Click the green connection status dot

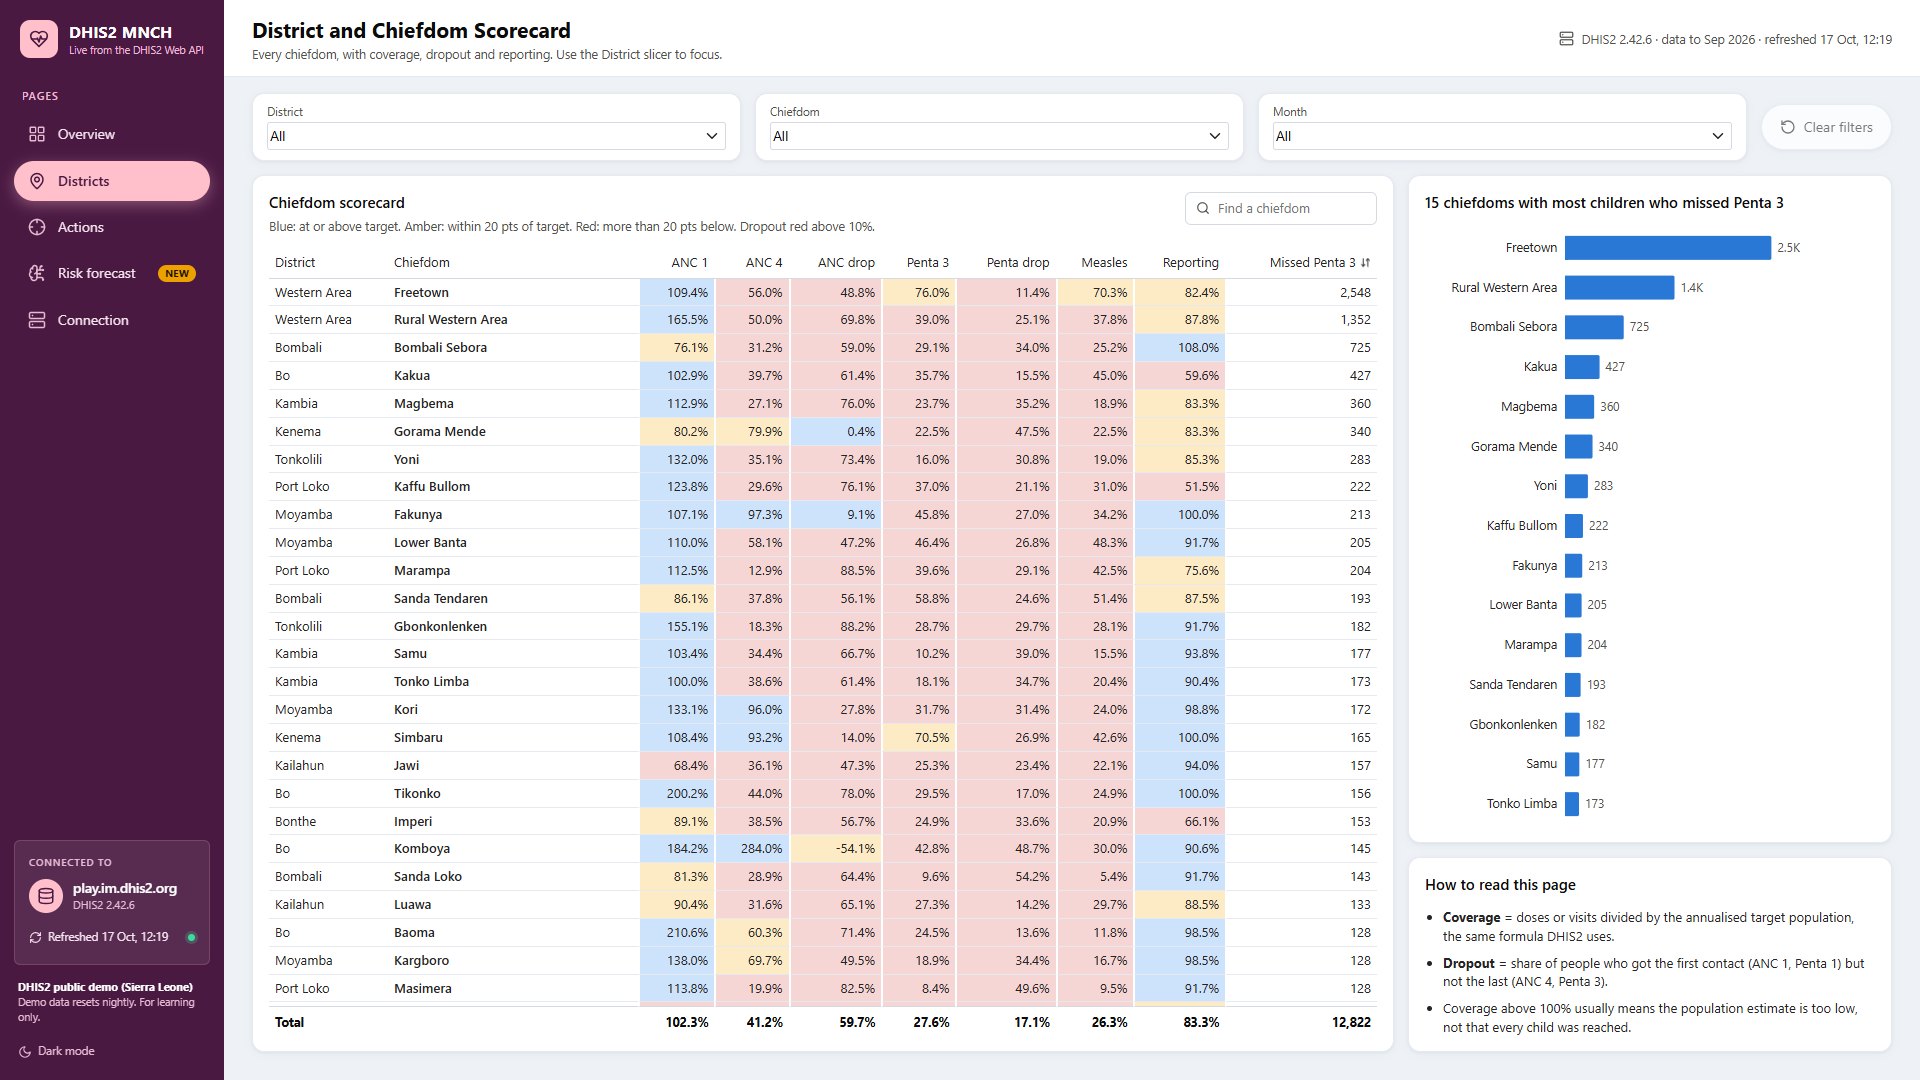[x=191, y=938]
